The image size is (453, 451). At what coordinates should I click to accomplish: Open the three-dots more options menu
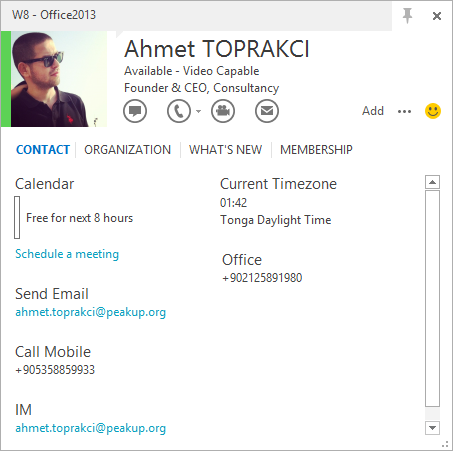pyautogui.click(x=404, y=111)
